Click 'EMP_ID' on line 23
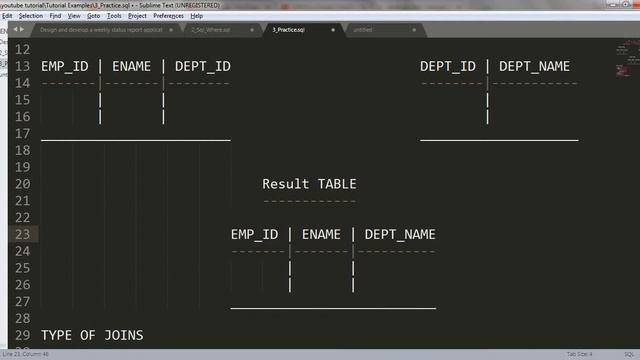 254,235
